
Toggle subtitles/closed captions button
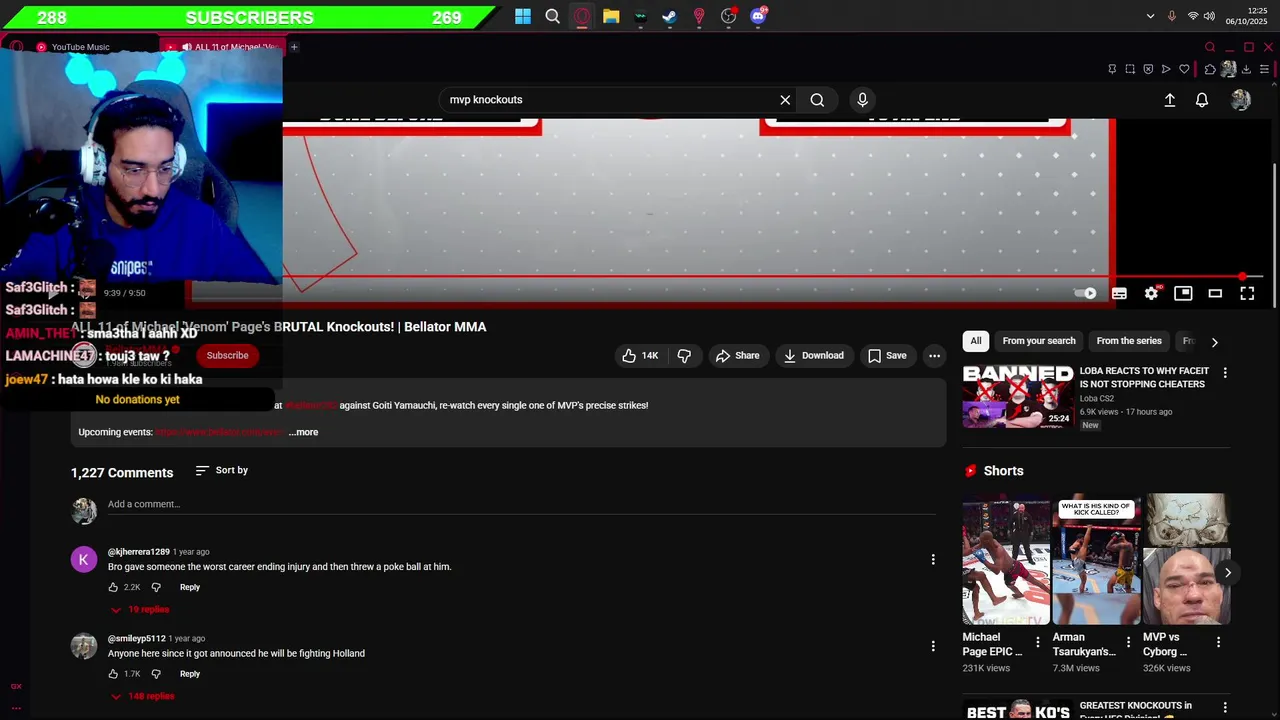1119,293
